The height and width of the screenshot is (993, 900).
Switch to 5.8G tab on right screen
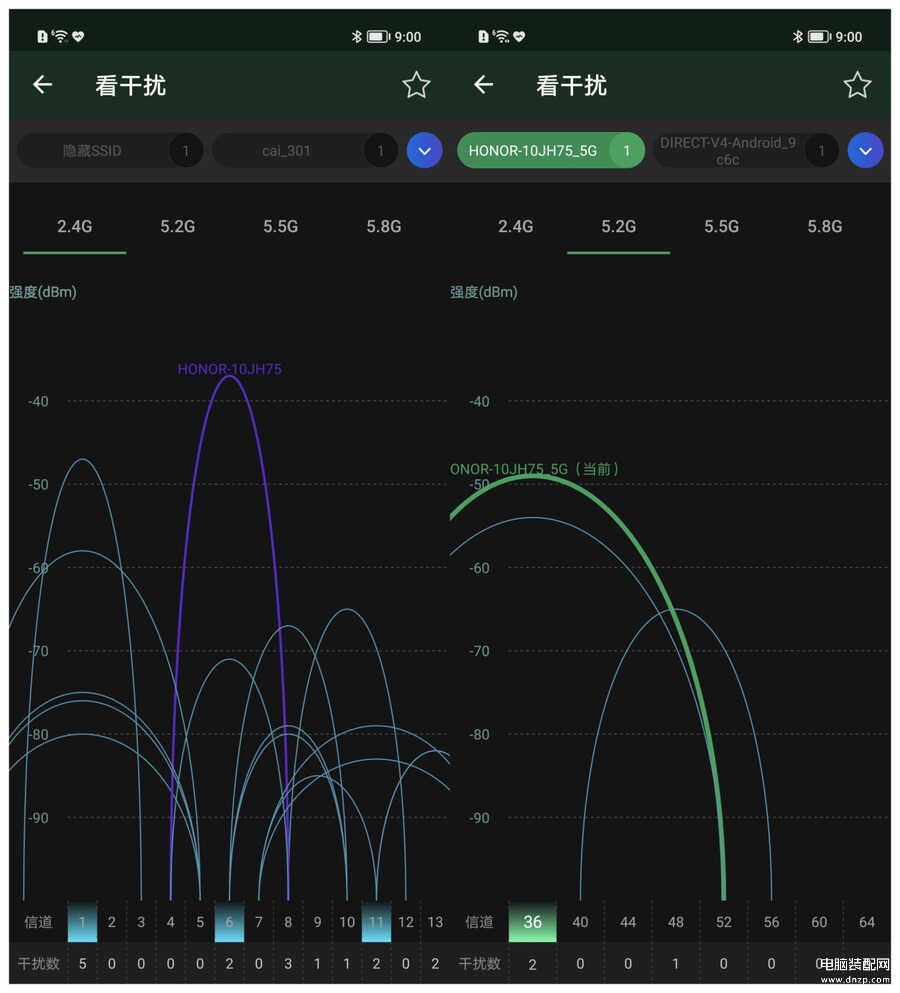(x=825, y=226)
